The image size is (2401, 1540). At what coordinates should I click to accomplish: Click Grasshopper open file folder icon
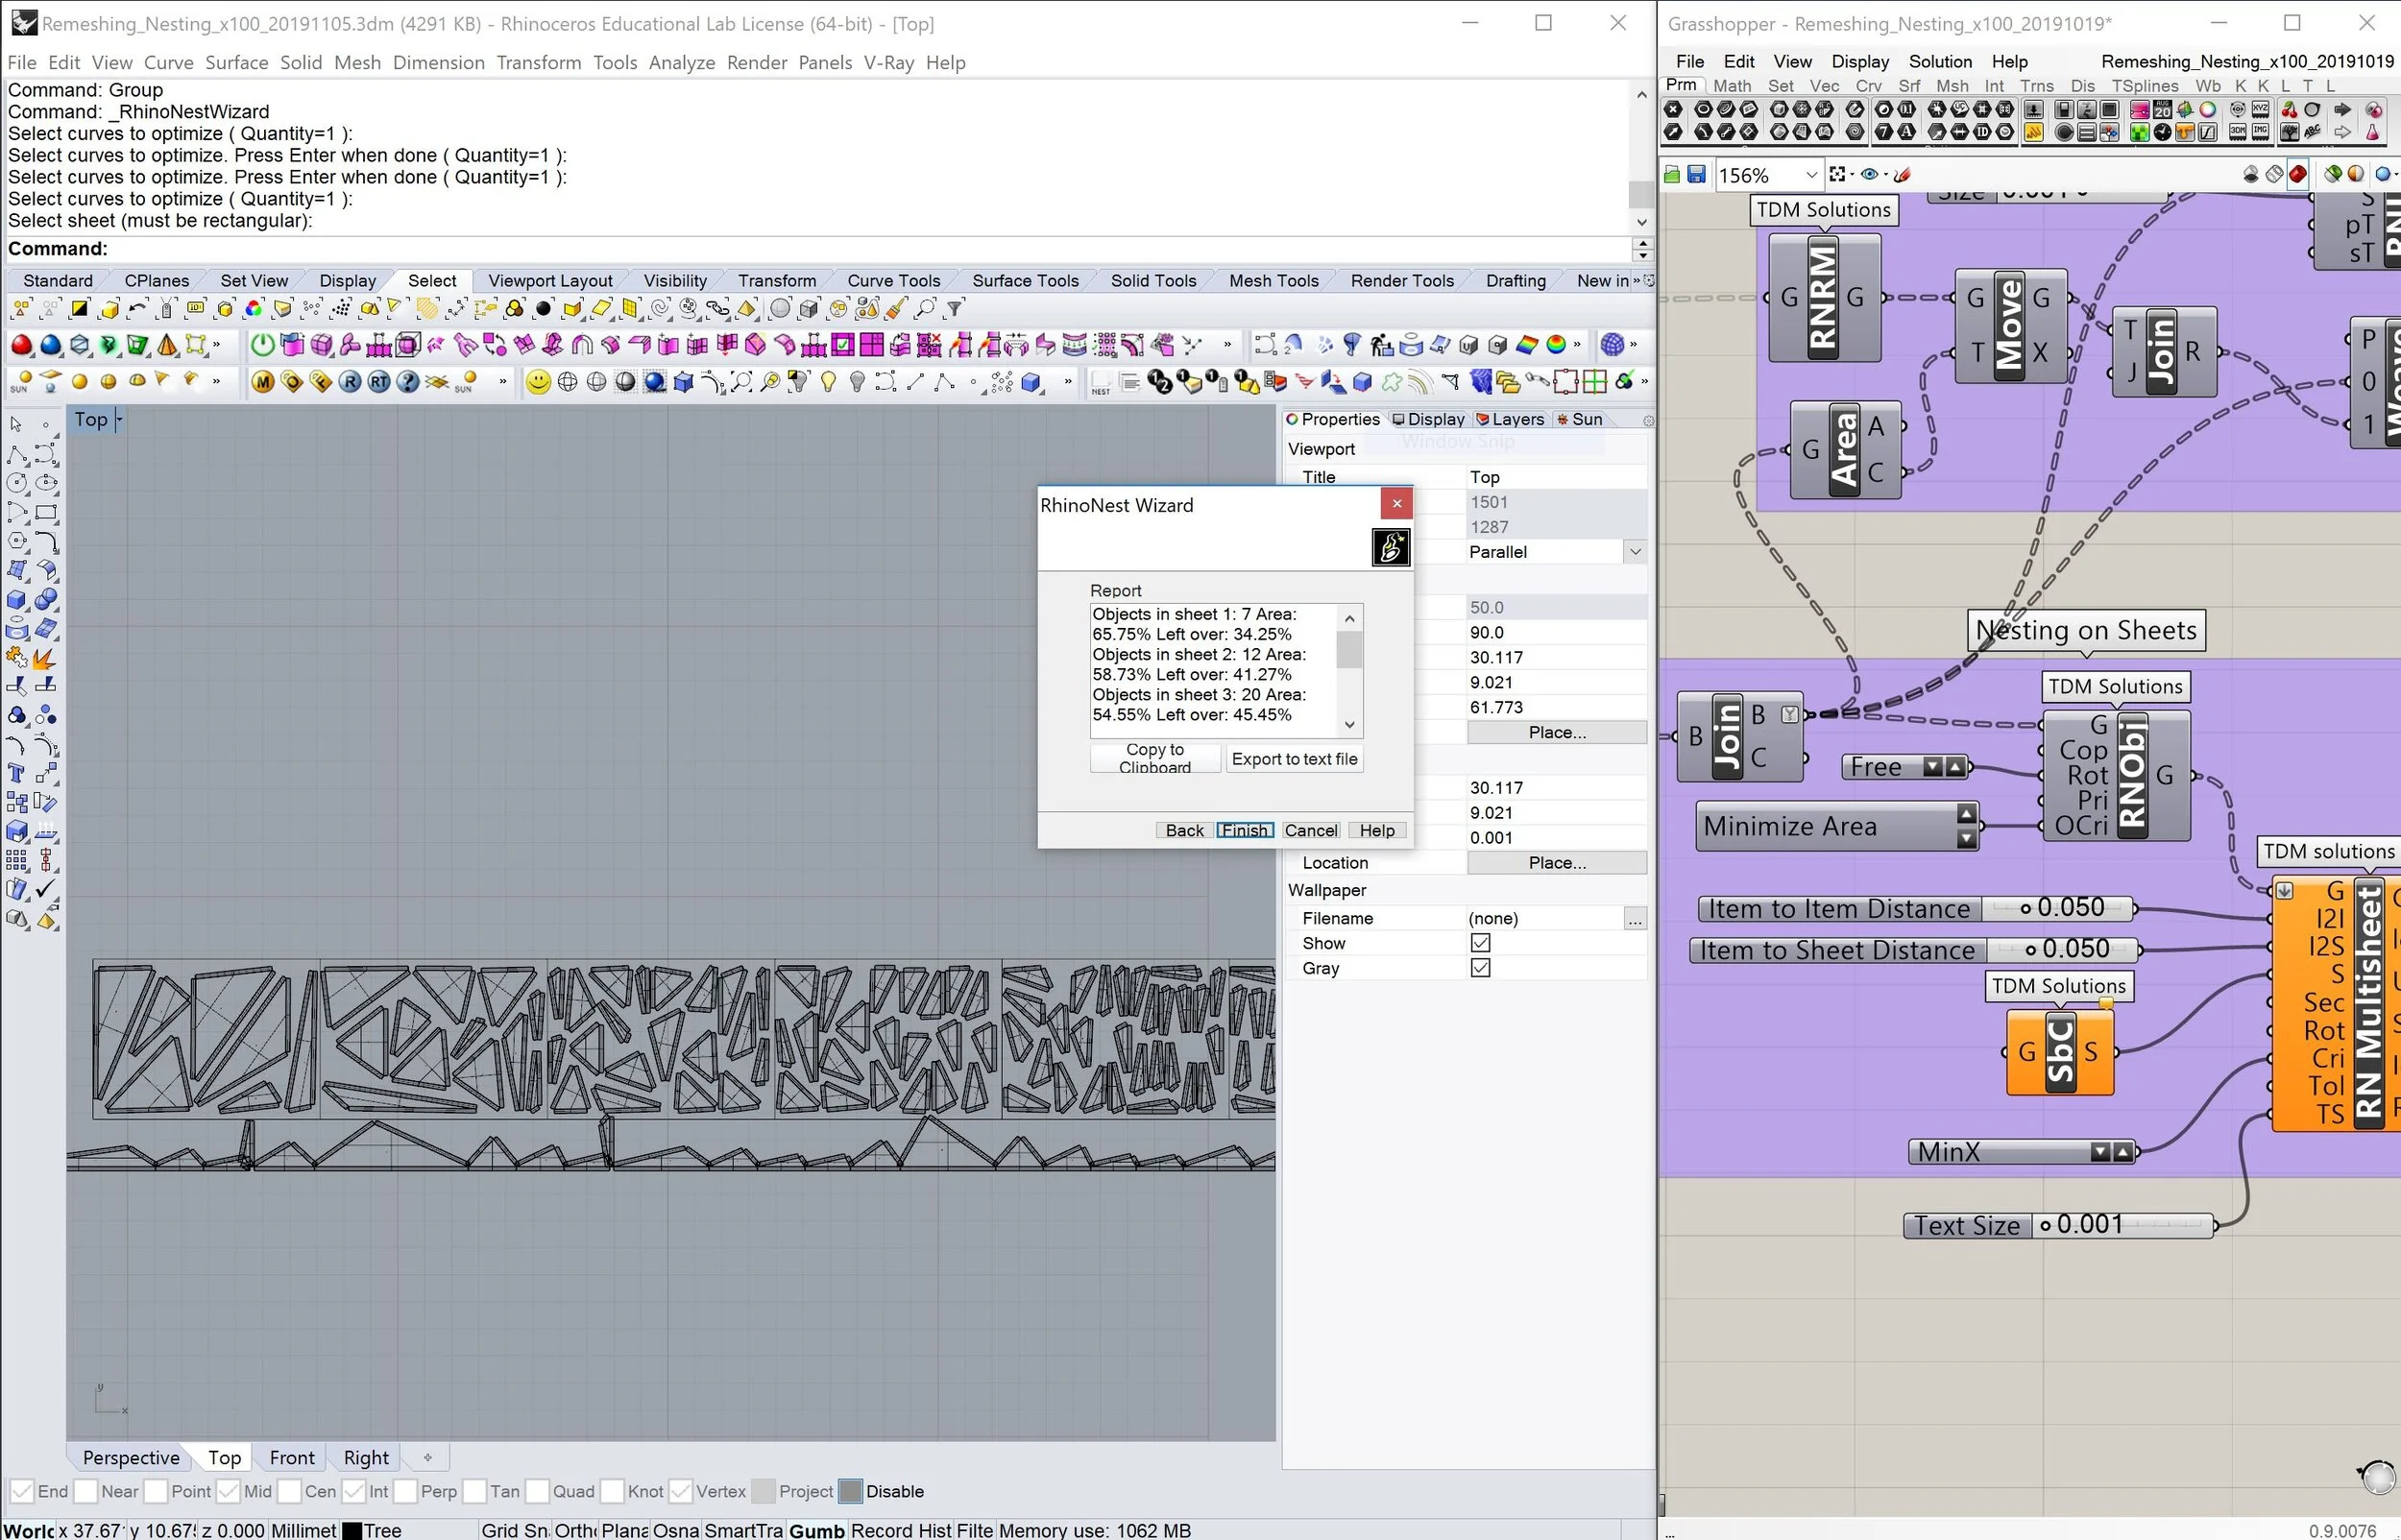click(x=1672, y=175)
